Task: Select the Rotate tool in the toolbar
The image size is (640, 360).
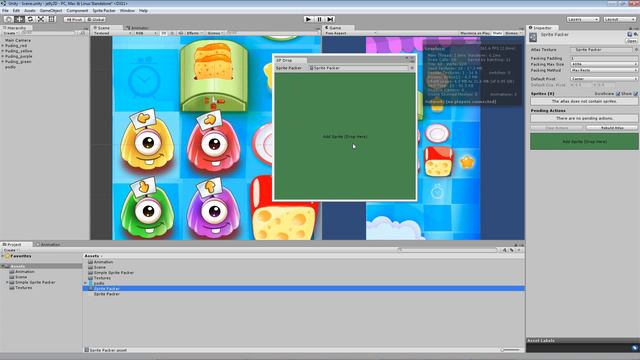Action: [x=30, y=19]
